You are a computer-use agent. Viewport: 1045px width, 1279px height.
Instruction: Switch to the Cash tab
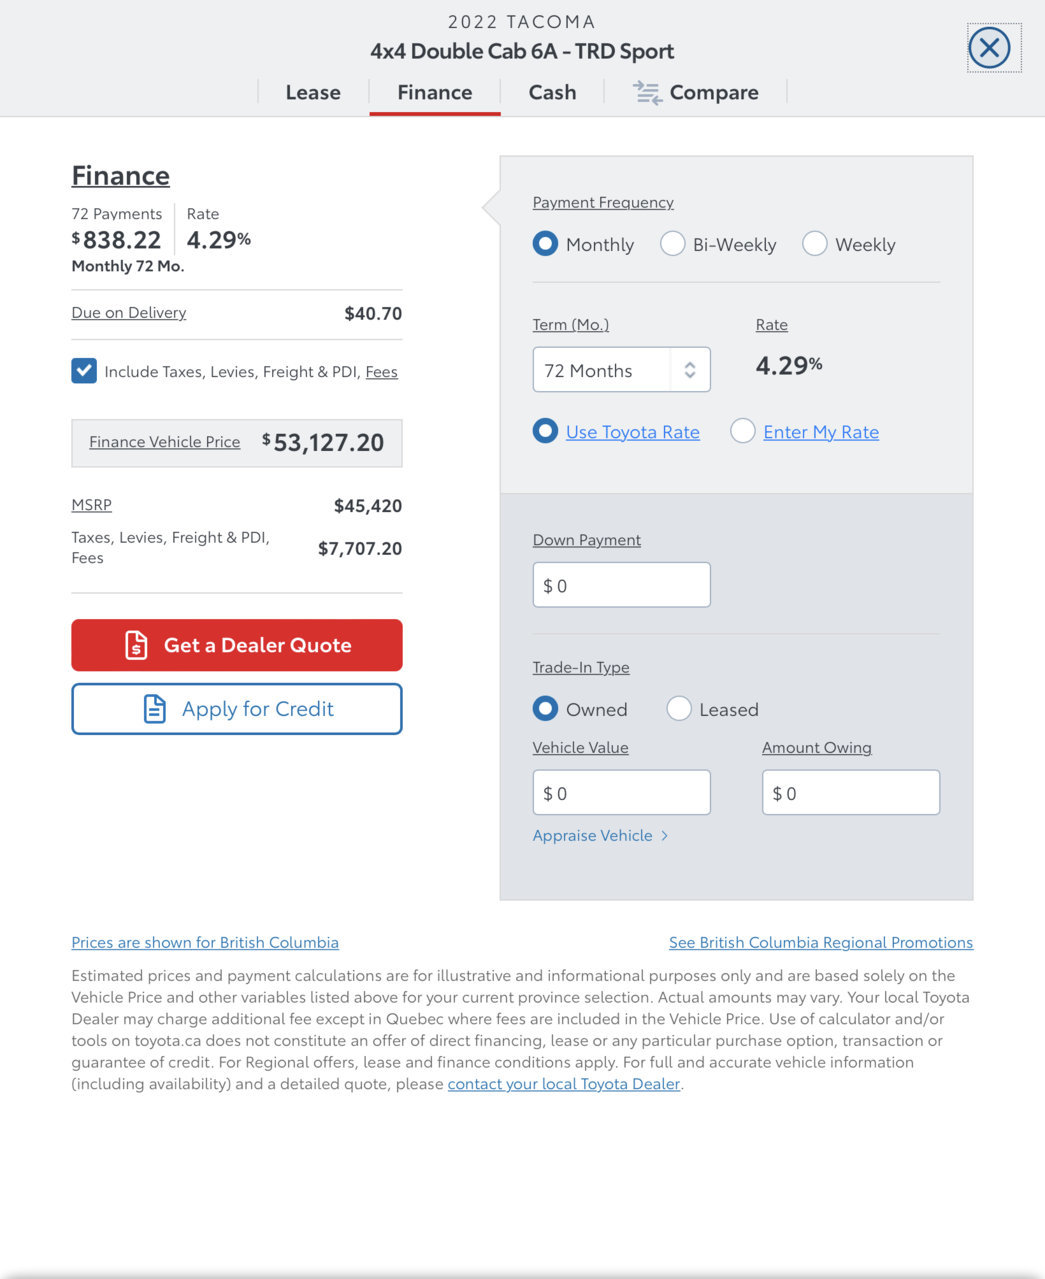point(552,92)
